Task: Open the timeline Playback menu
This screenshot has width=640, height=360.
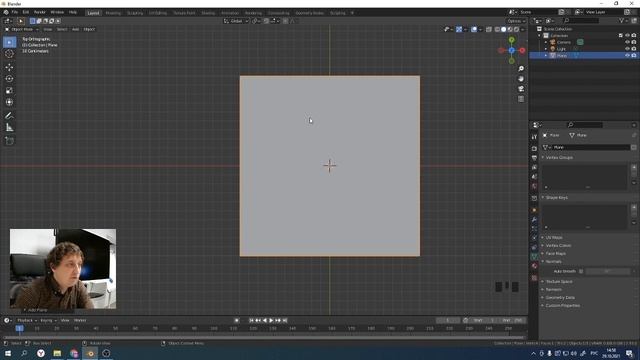Action: coord(27,320)
